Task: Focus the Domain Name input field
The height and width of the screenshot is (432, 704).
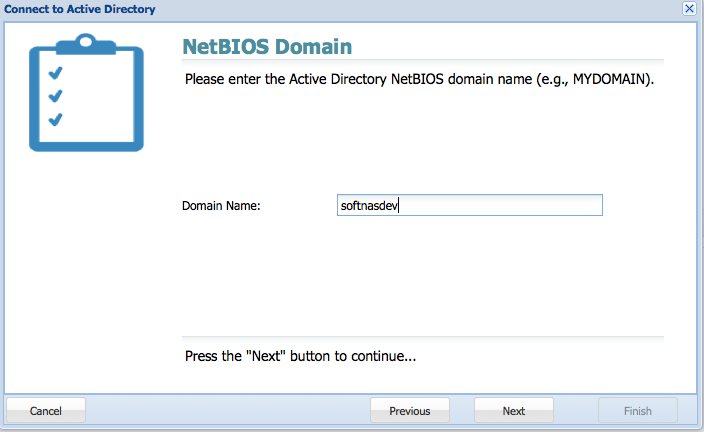Action: (470, 205)
